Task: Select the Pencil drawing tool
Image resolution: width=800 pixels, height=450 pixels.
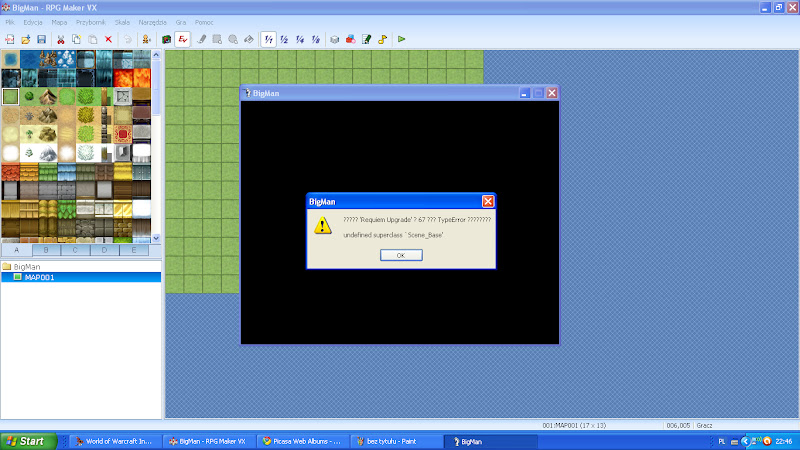Action: pos(202,39)
